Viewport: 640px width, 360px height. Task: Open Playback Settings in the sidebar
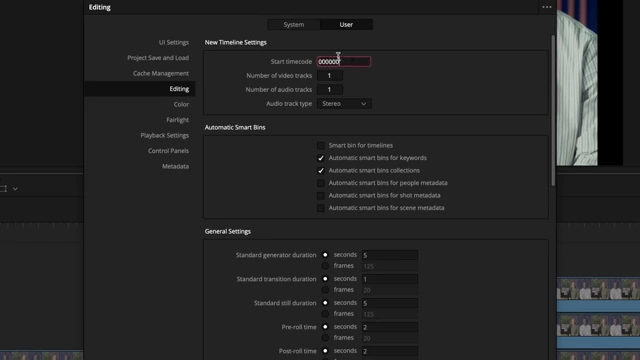pos(164,136)
